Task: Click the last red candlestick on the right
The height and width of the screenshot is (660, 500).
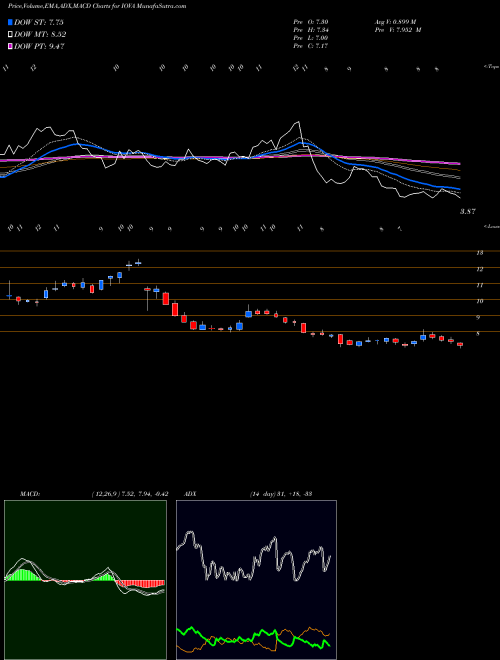Action: point(460,345)
